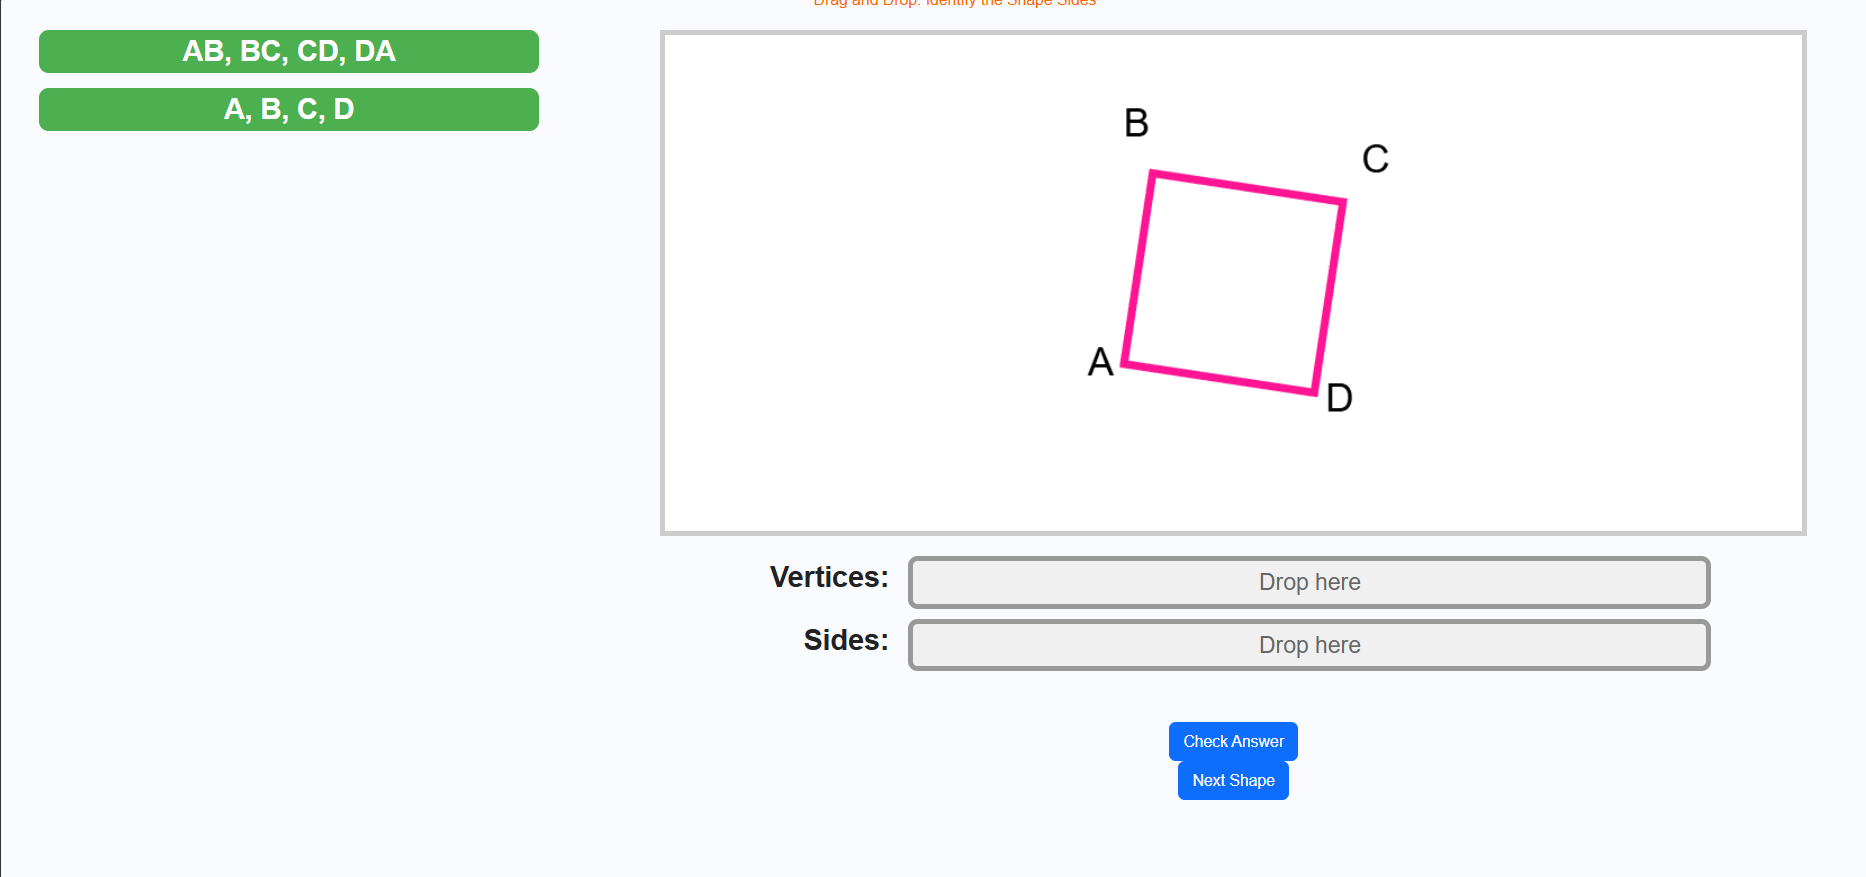Screen dimensions: 1866x877
Task: Select the "AB, BC, CD, DA" answer chip
Action: [288, 51]
